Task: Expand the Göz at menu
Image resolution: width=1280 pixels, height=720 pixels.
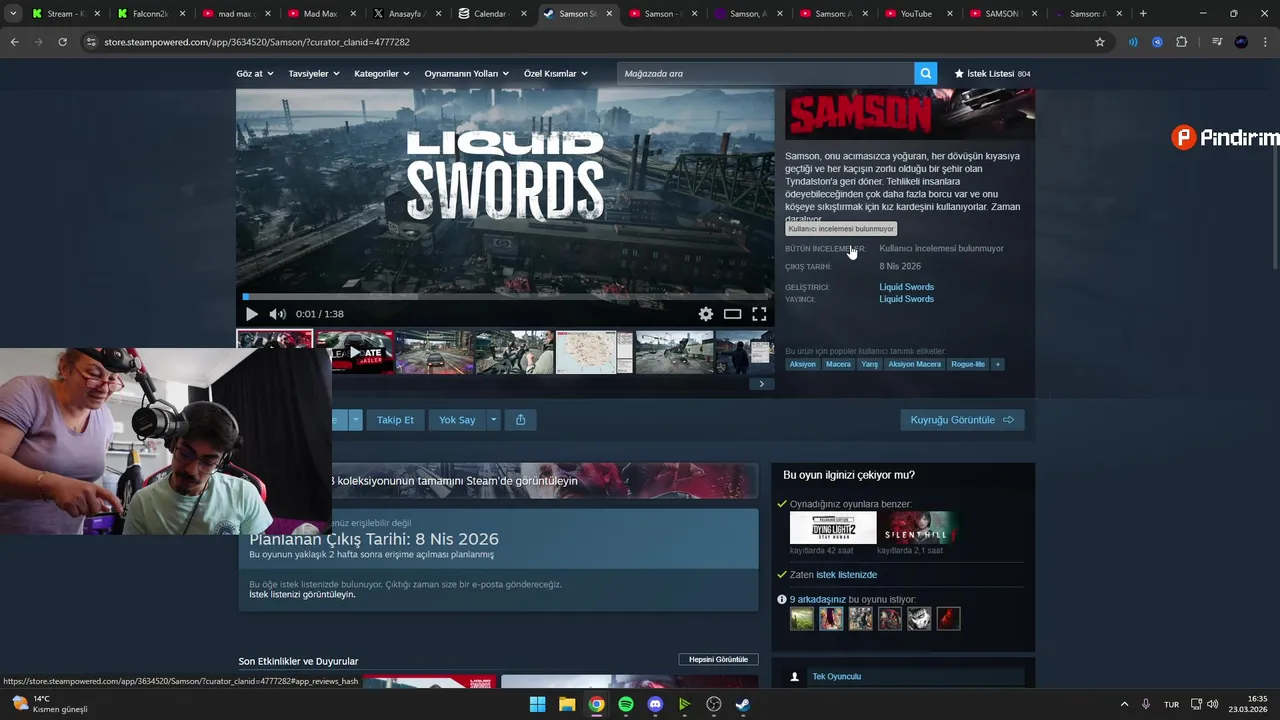Action: click(255, 73)
